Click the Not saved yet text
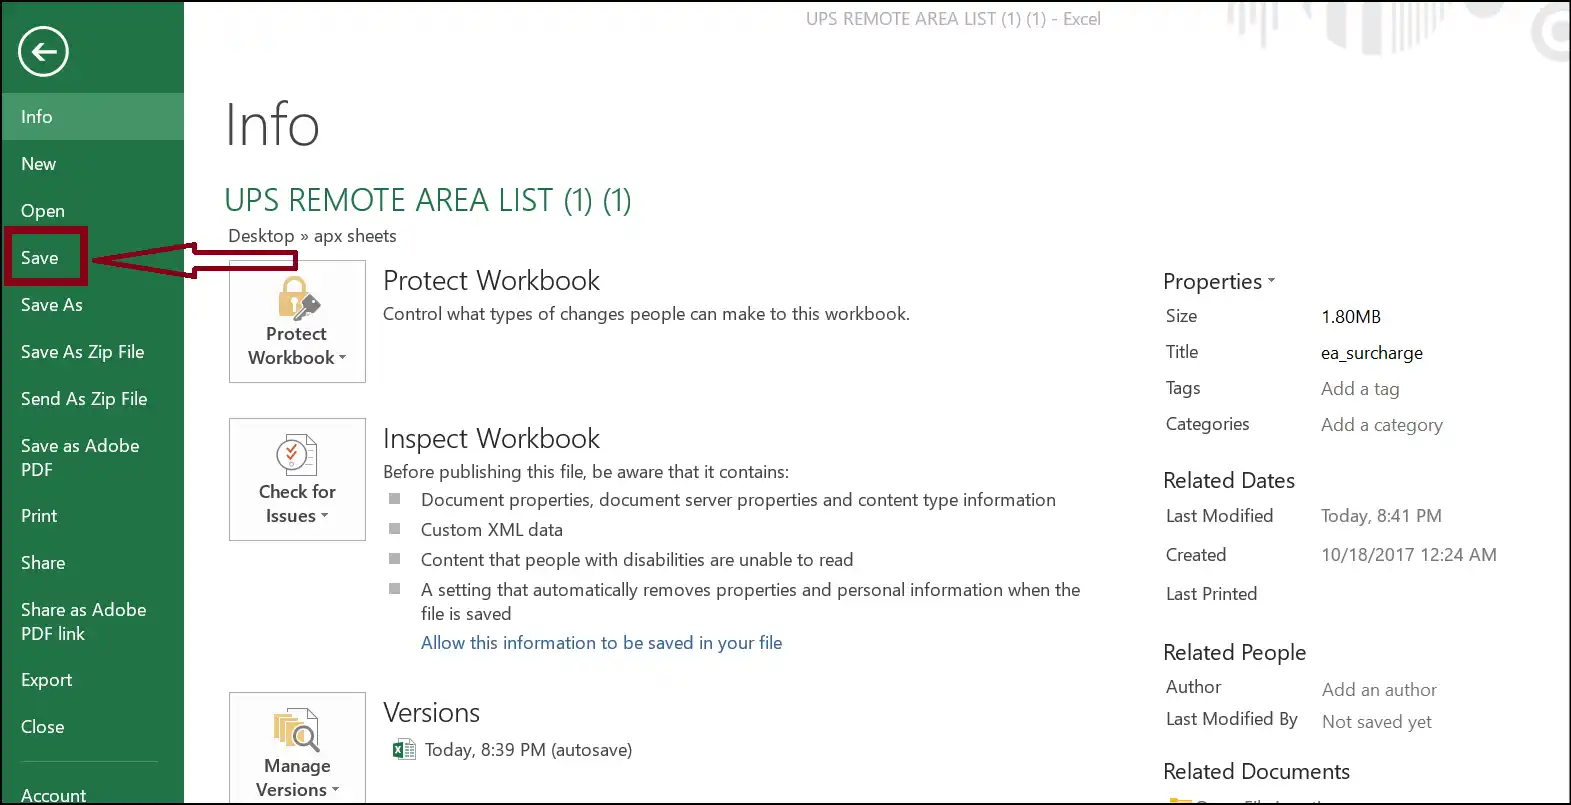The image size is (1571, 805). (x=1376, y=722)
